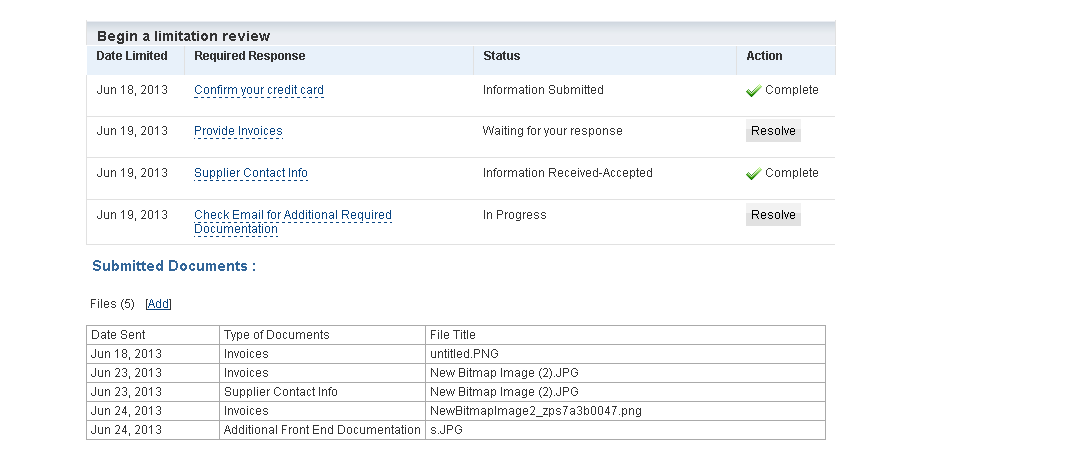Click the Date Limited column header
Viewport: 1065px width, 452px height.
click(x=132, y=56)
